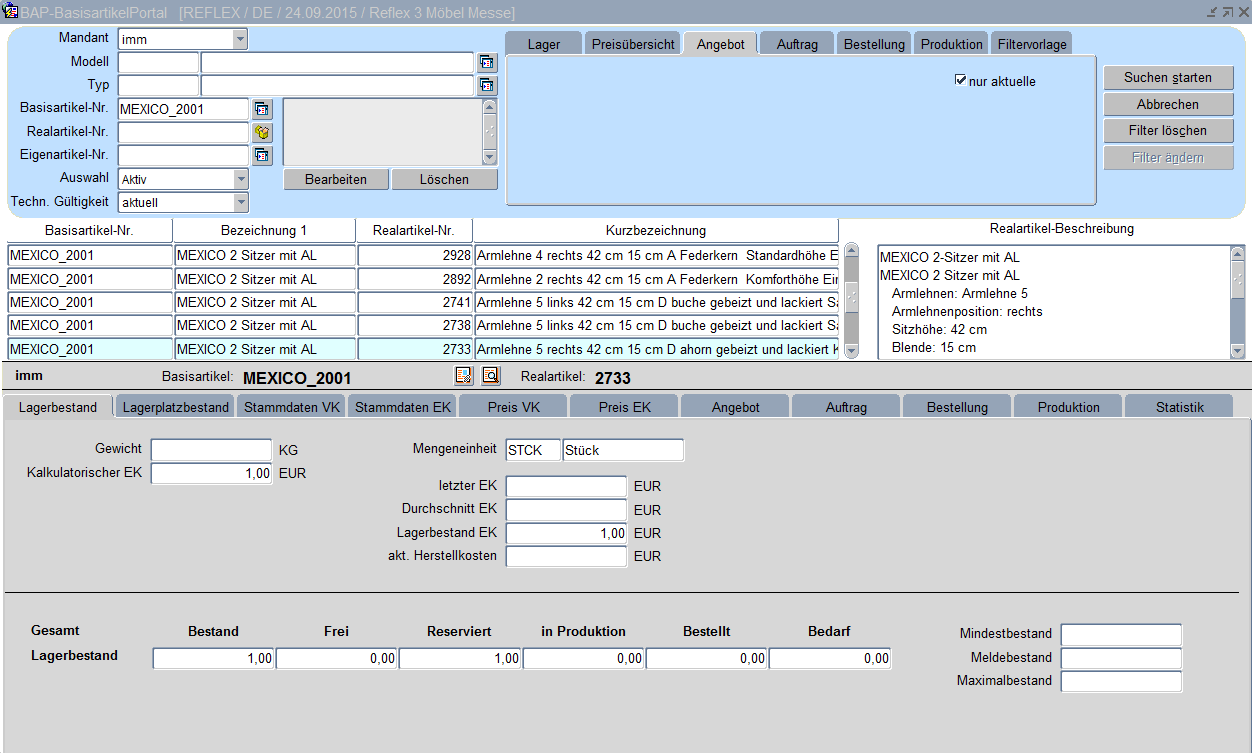Open the lookup list next to Typ

487,85
